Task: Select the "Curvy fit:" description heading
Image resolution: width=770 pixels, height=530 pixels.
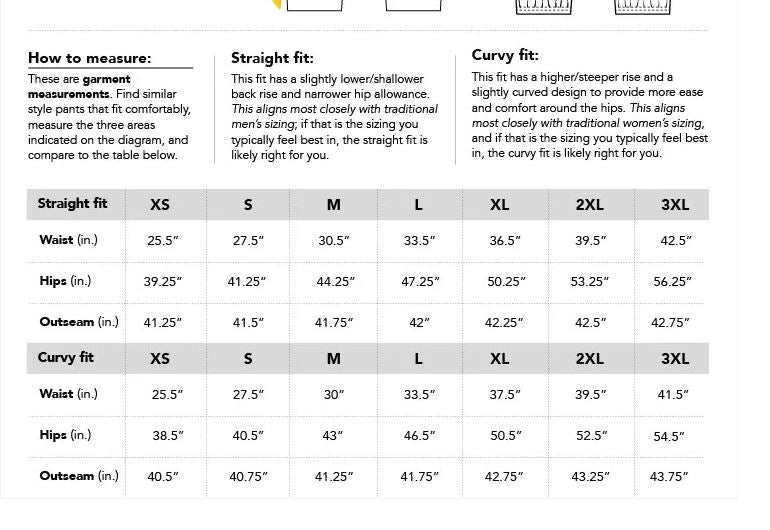Action: [505, 55]
